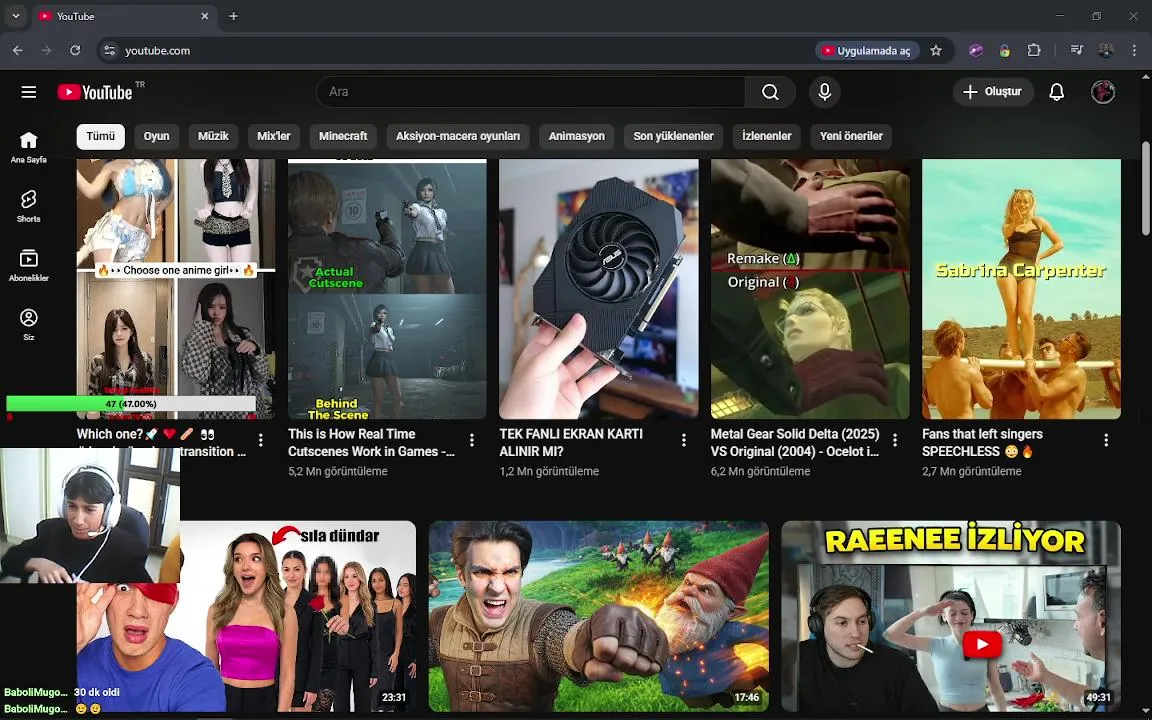The image size is (1152, 720).
Task: Click the page vertical scrollbar
Action: pyautogui.click(x=1146, y=189)
